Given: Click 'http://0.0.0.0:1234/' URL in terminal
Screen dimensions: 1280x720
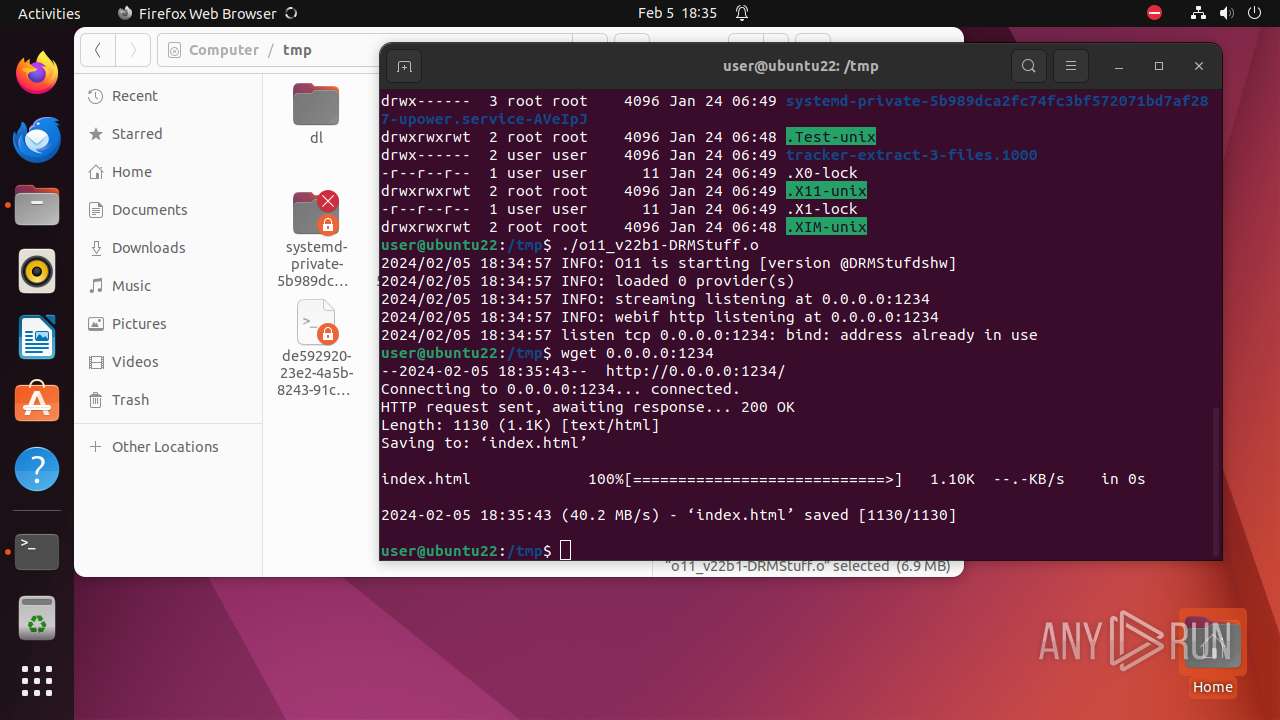Looking at the screenshot, I should (695, 371).
